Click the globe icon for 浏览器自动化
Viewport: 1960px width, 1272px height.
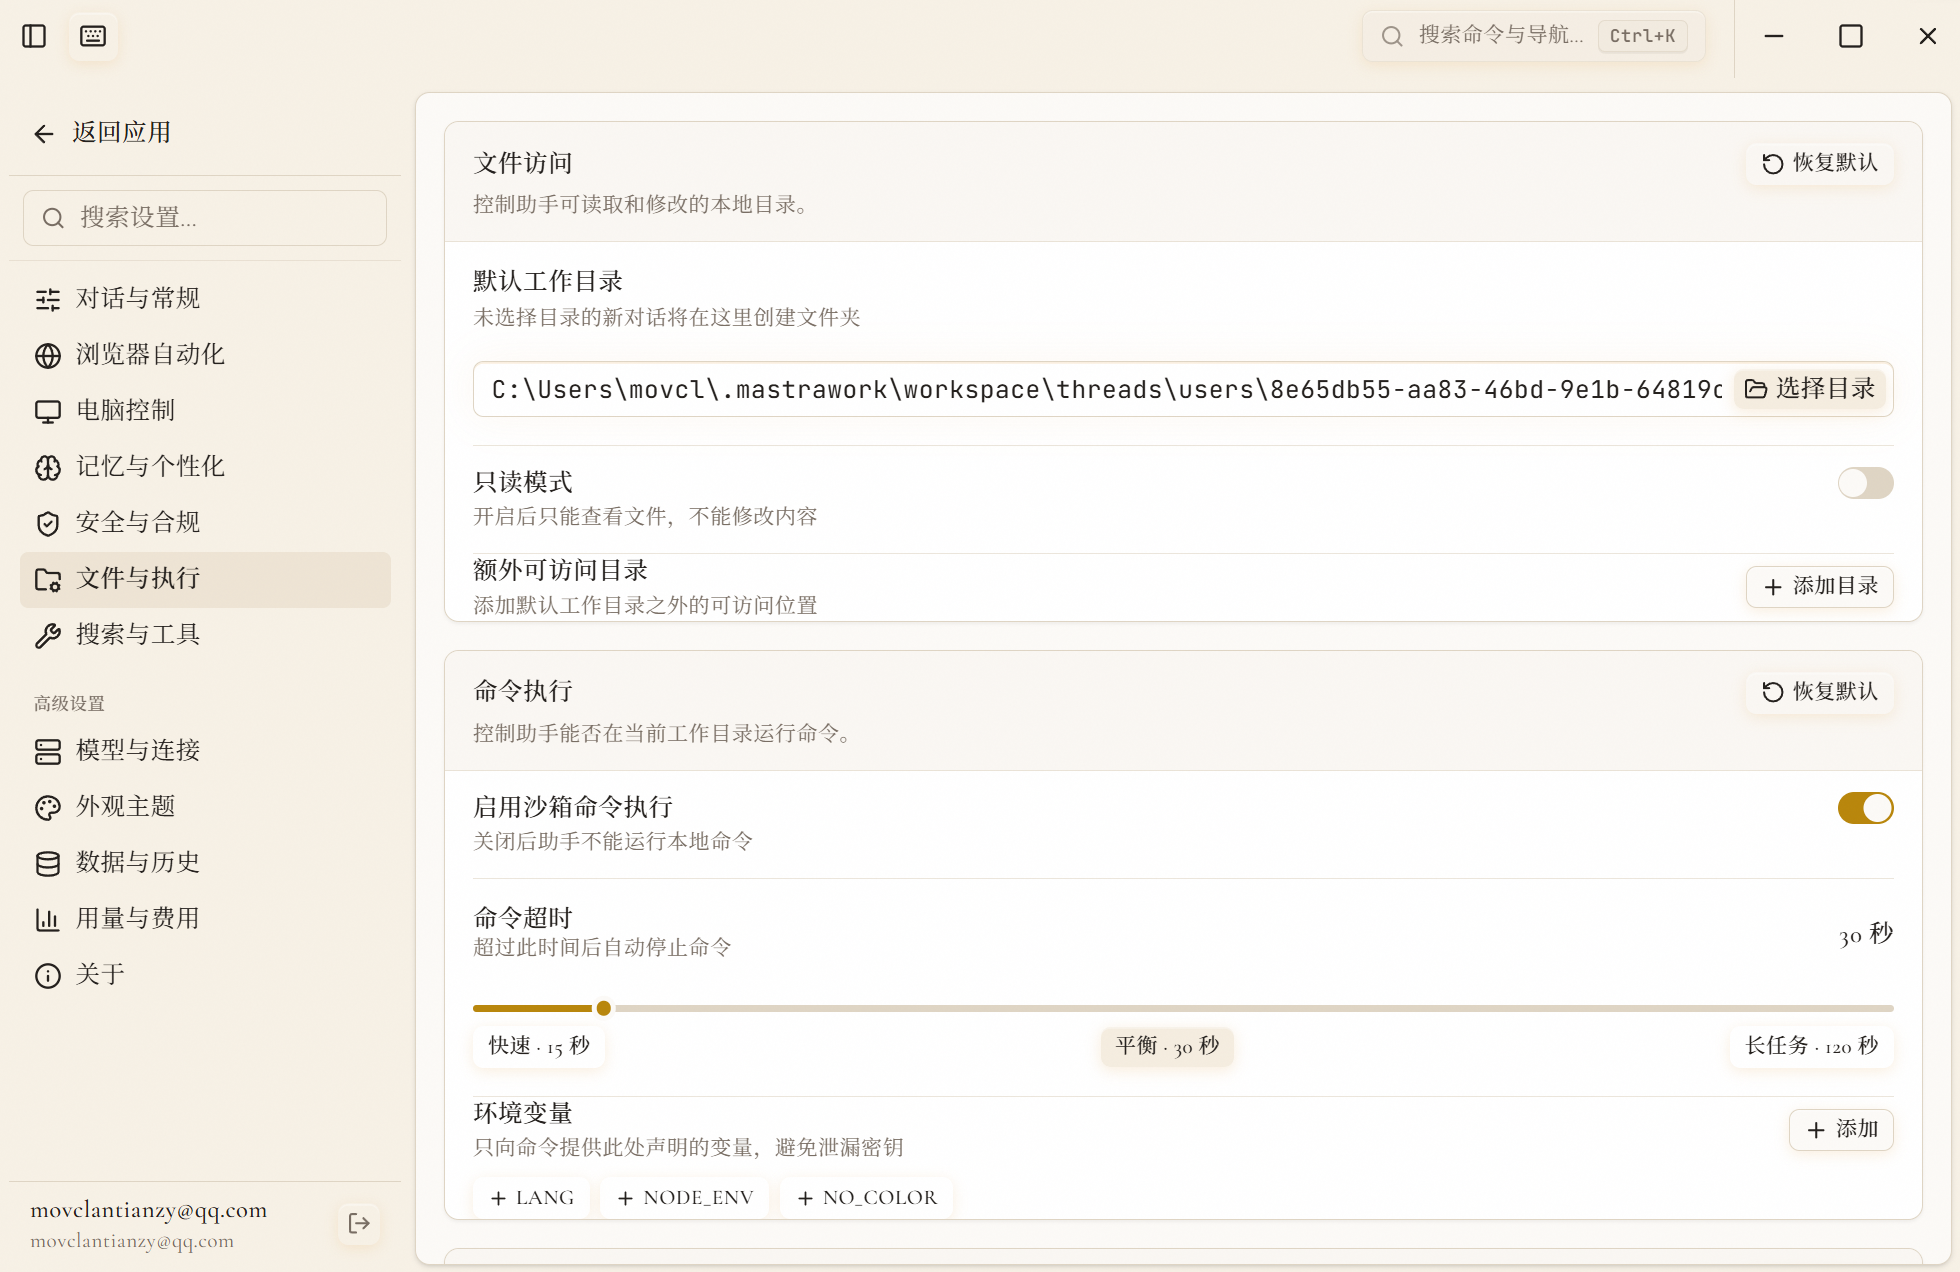pos(48,355)
